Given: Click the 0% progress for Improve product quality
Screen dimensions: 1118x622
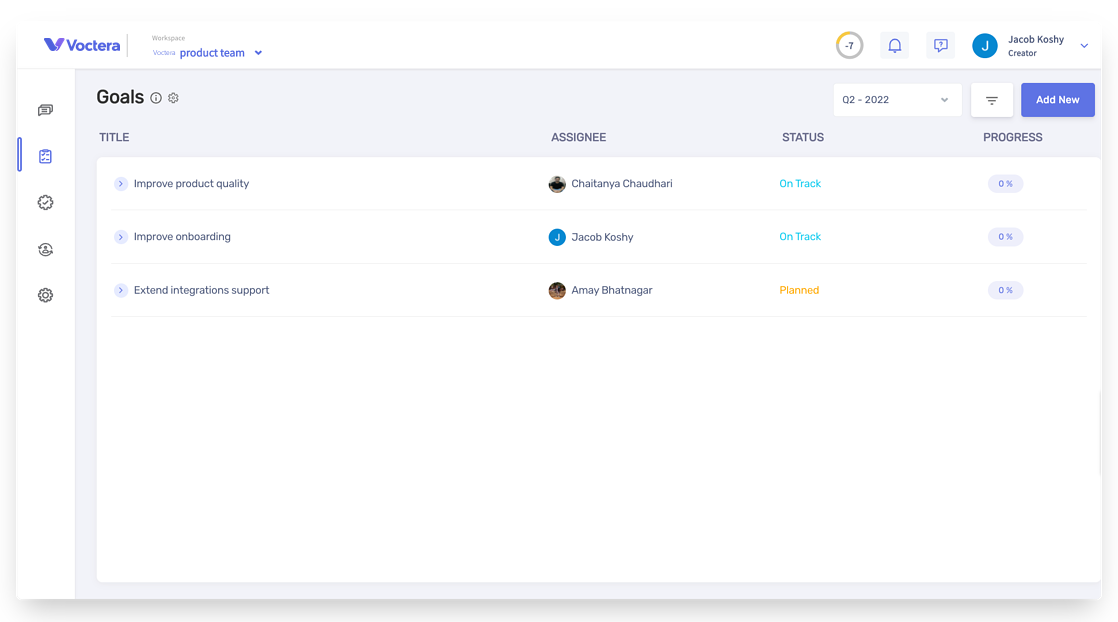Looking at the screenshot, I should [1005, 184].
